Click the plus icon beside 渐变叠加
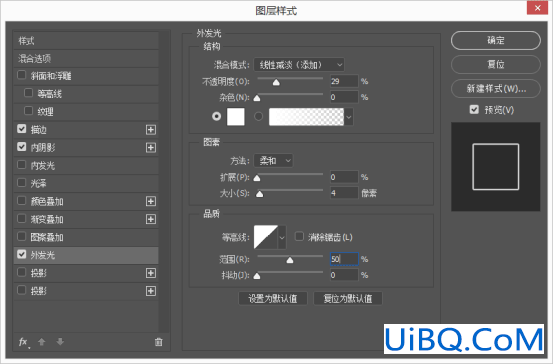 click(x=151, y=219)
